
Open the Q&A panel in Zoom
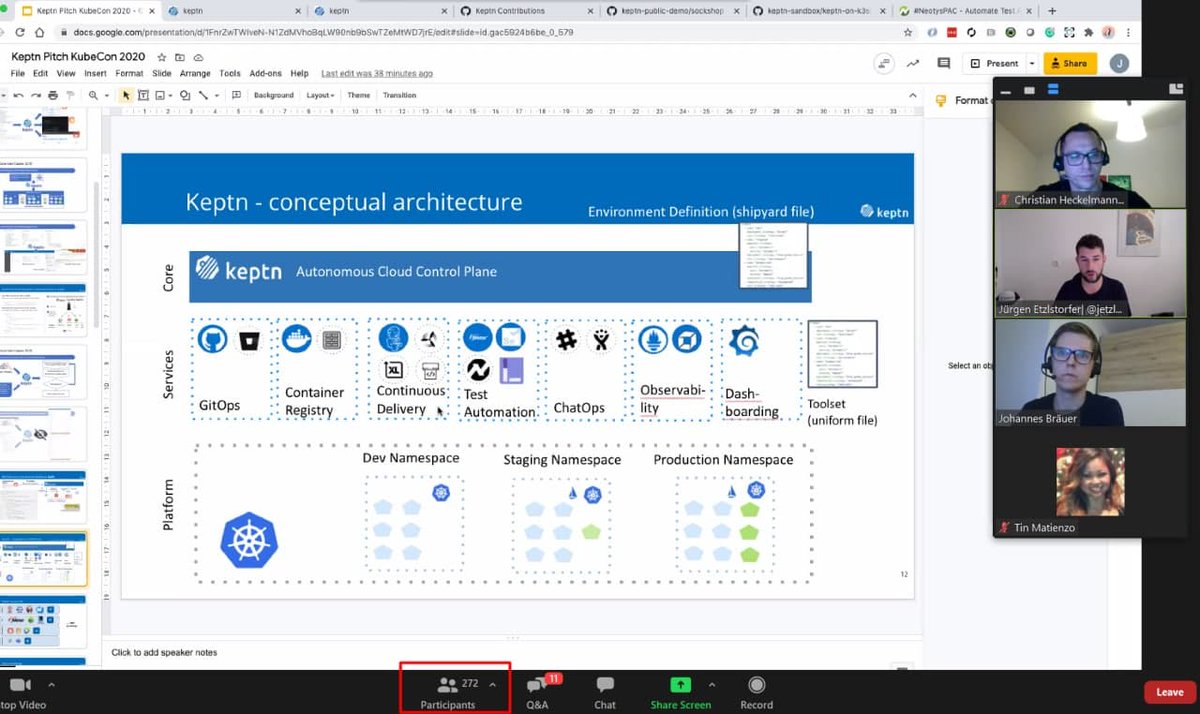click(x=538, y=691)
